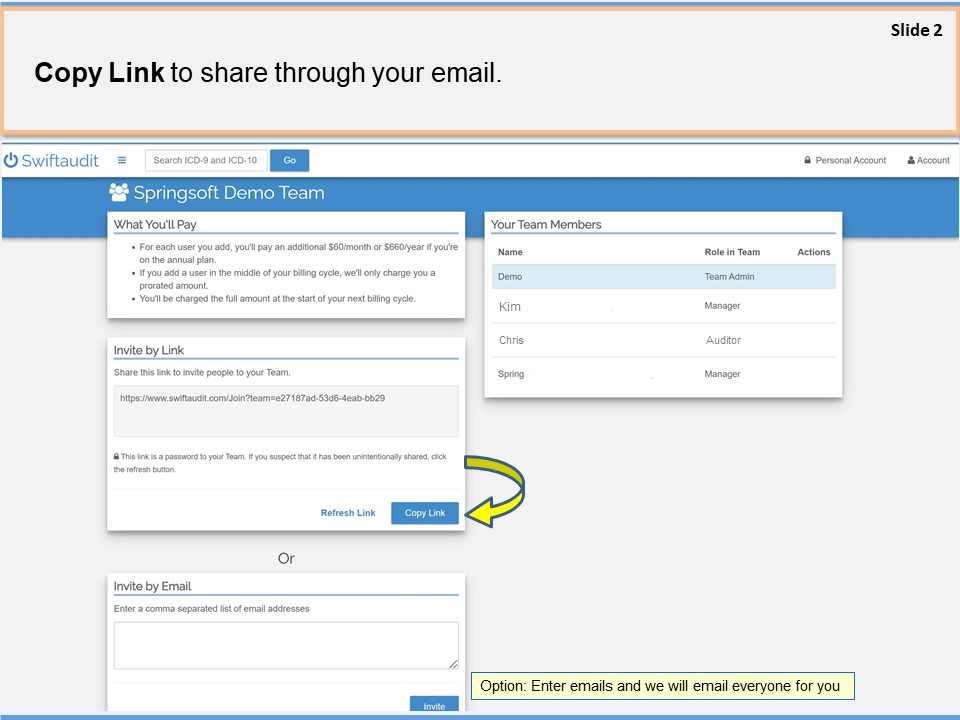Click the Refresh Link link

(x=348, y=513)
